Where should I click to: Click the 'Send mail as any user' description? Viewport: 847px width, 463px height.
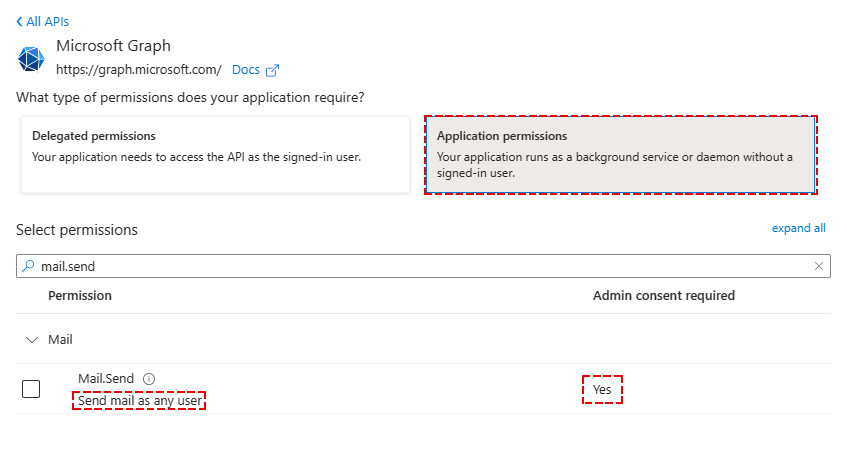tap(140, 400)
